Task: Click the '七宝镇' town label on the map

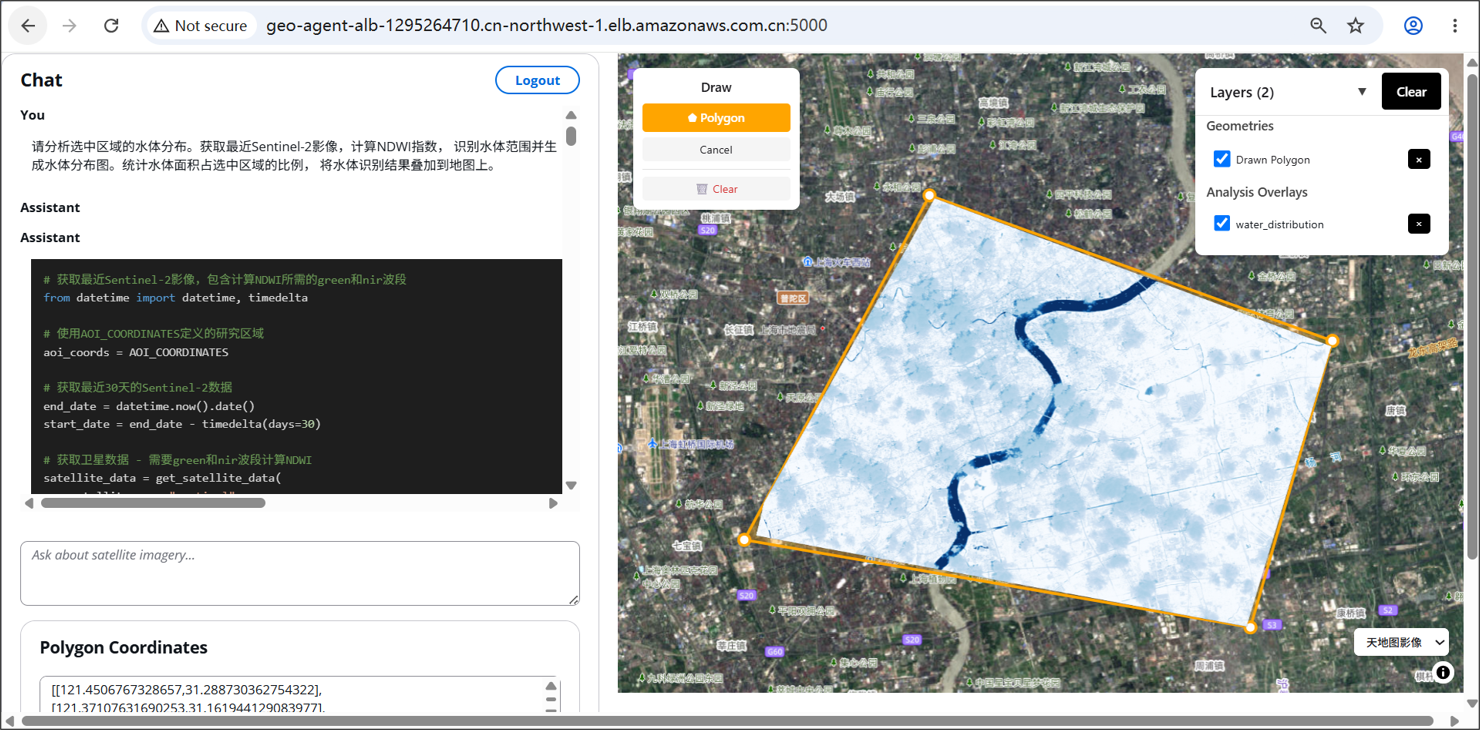Action: [686, 547]
